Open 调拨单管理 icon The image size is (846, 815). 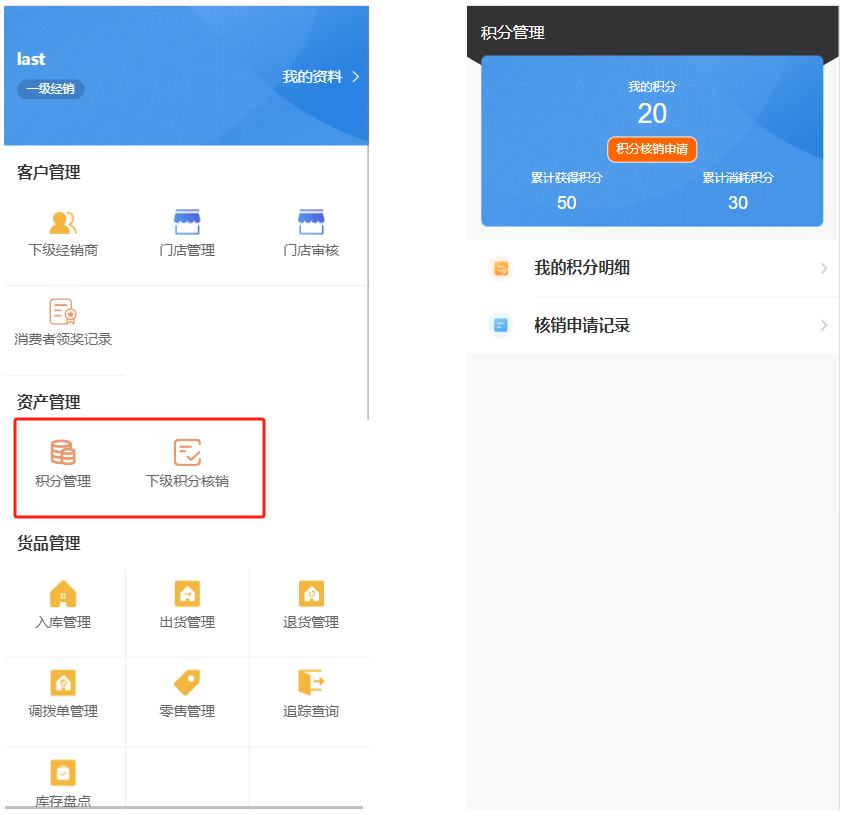pyautogui.click(x=63, y=683)
